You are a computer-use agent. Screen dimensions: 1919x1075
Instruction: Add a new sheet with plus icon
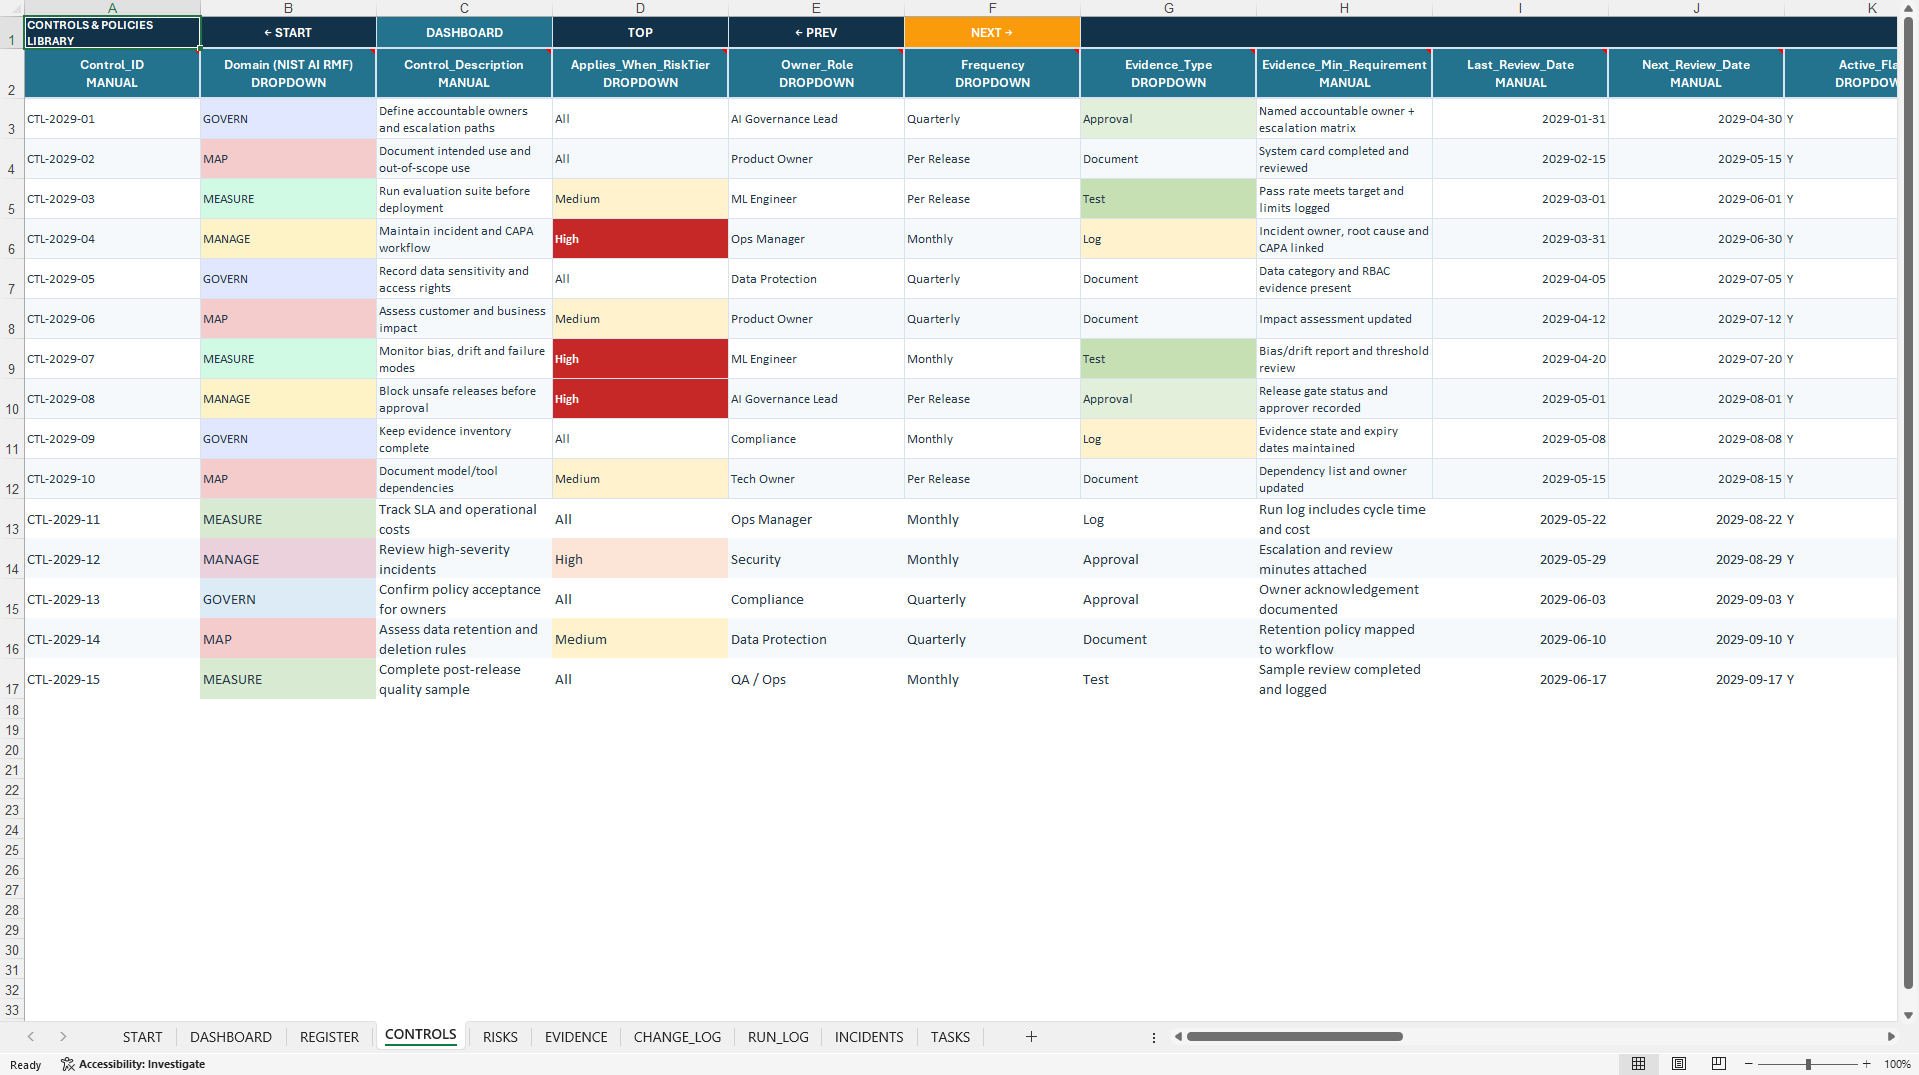[x=1031, y=1037]
